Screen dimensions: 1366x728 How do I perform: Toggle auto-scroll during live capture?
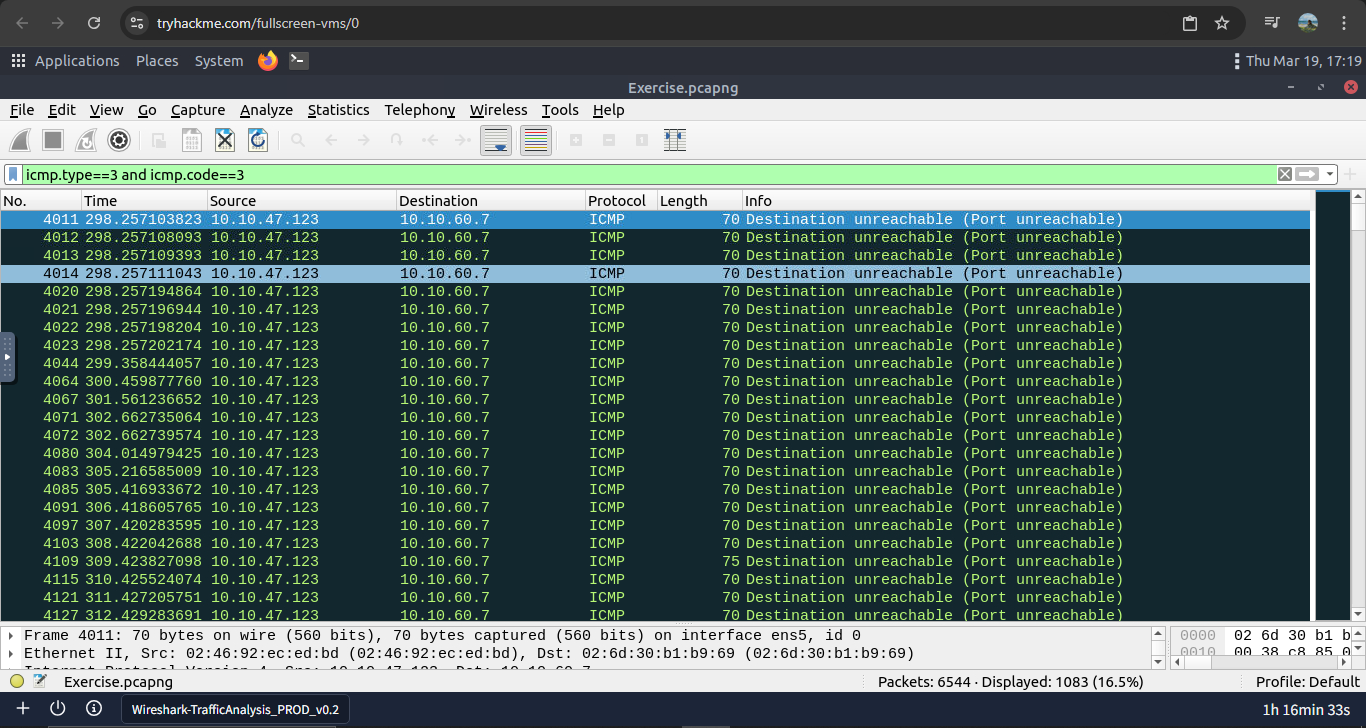click(x=497, y=141)
